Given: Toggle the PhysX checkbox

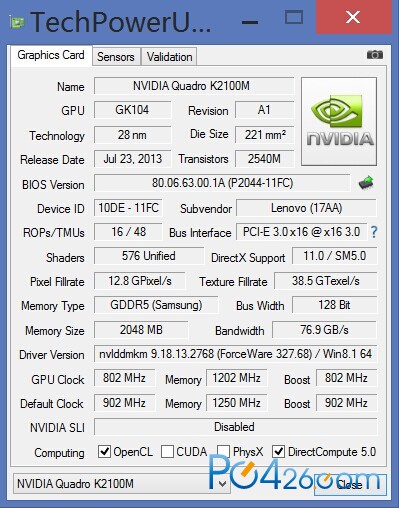Looking at the screenshot, I should click(x=223, y=452).
